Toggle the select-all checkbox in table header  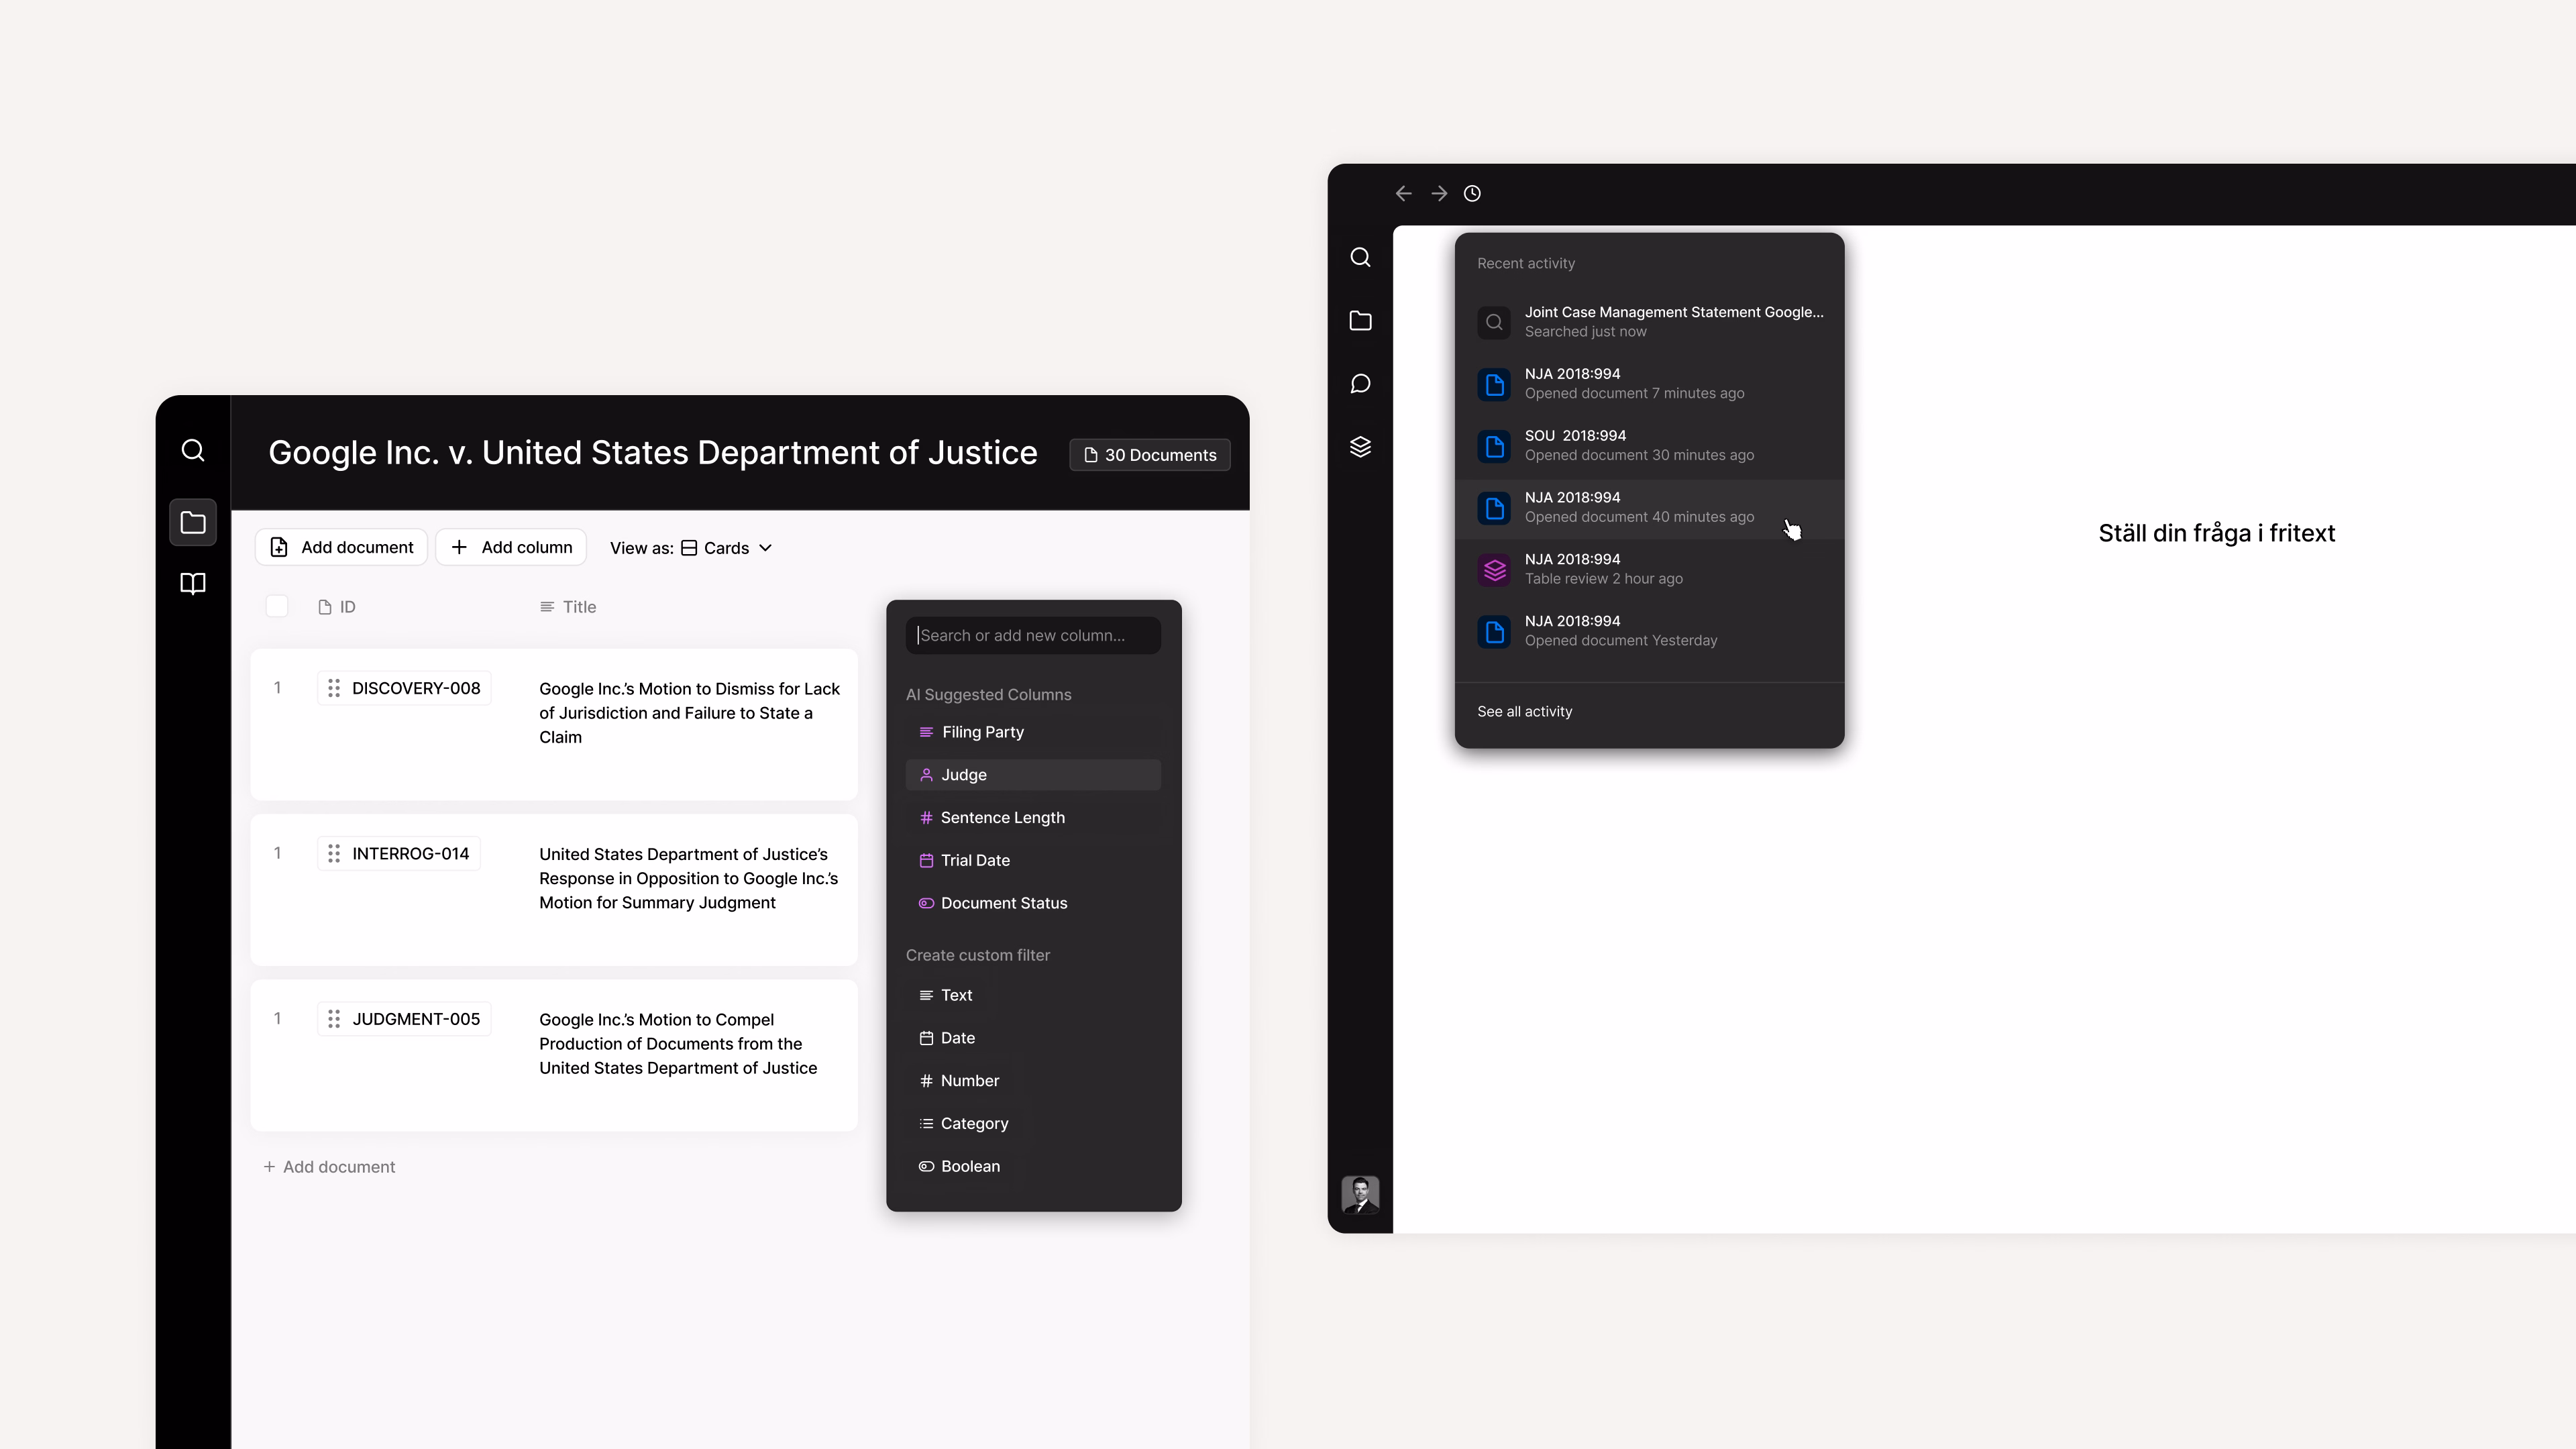point(277,607)
